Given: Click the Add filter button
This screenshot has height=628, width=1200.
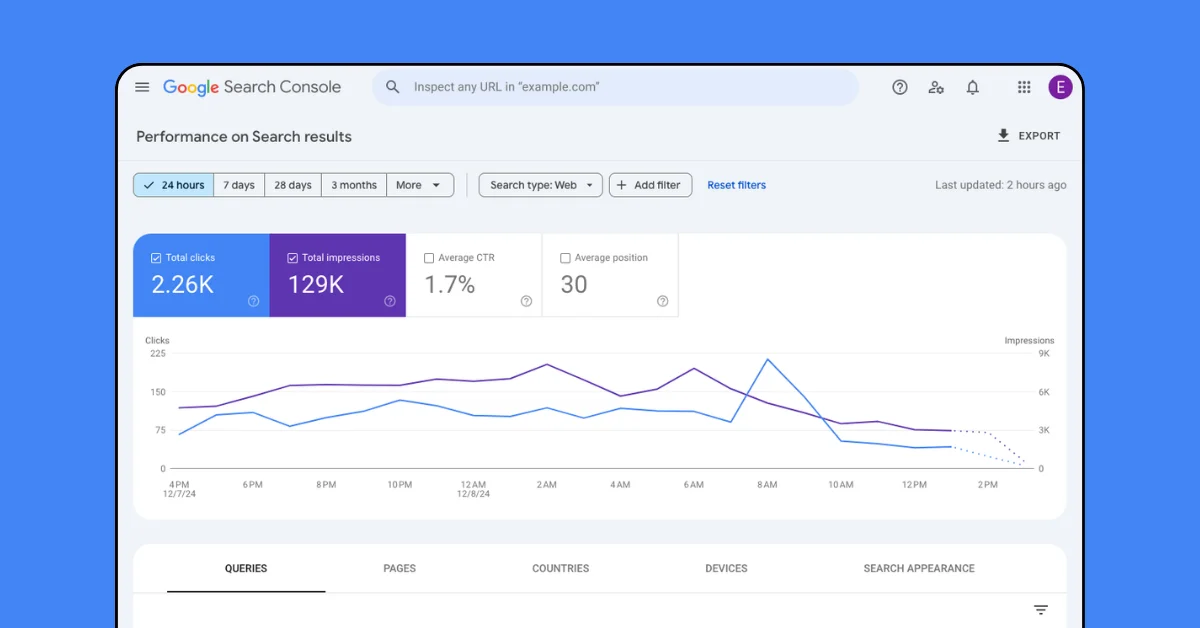Looking at the screenshot, I should (x=650, y=185).
